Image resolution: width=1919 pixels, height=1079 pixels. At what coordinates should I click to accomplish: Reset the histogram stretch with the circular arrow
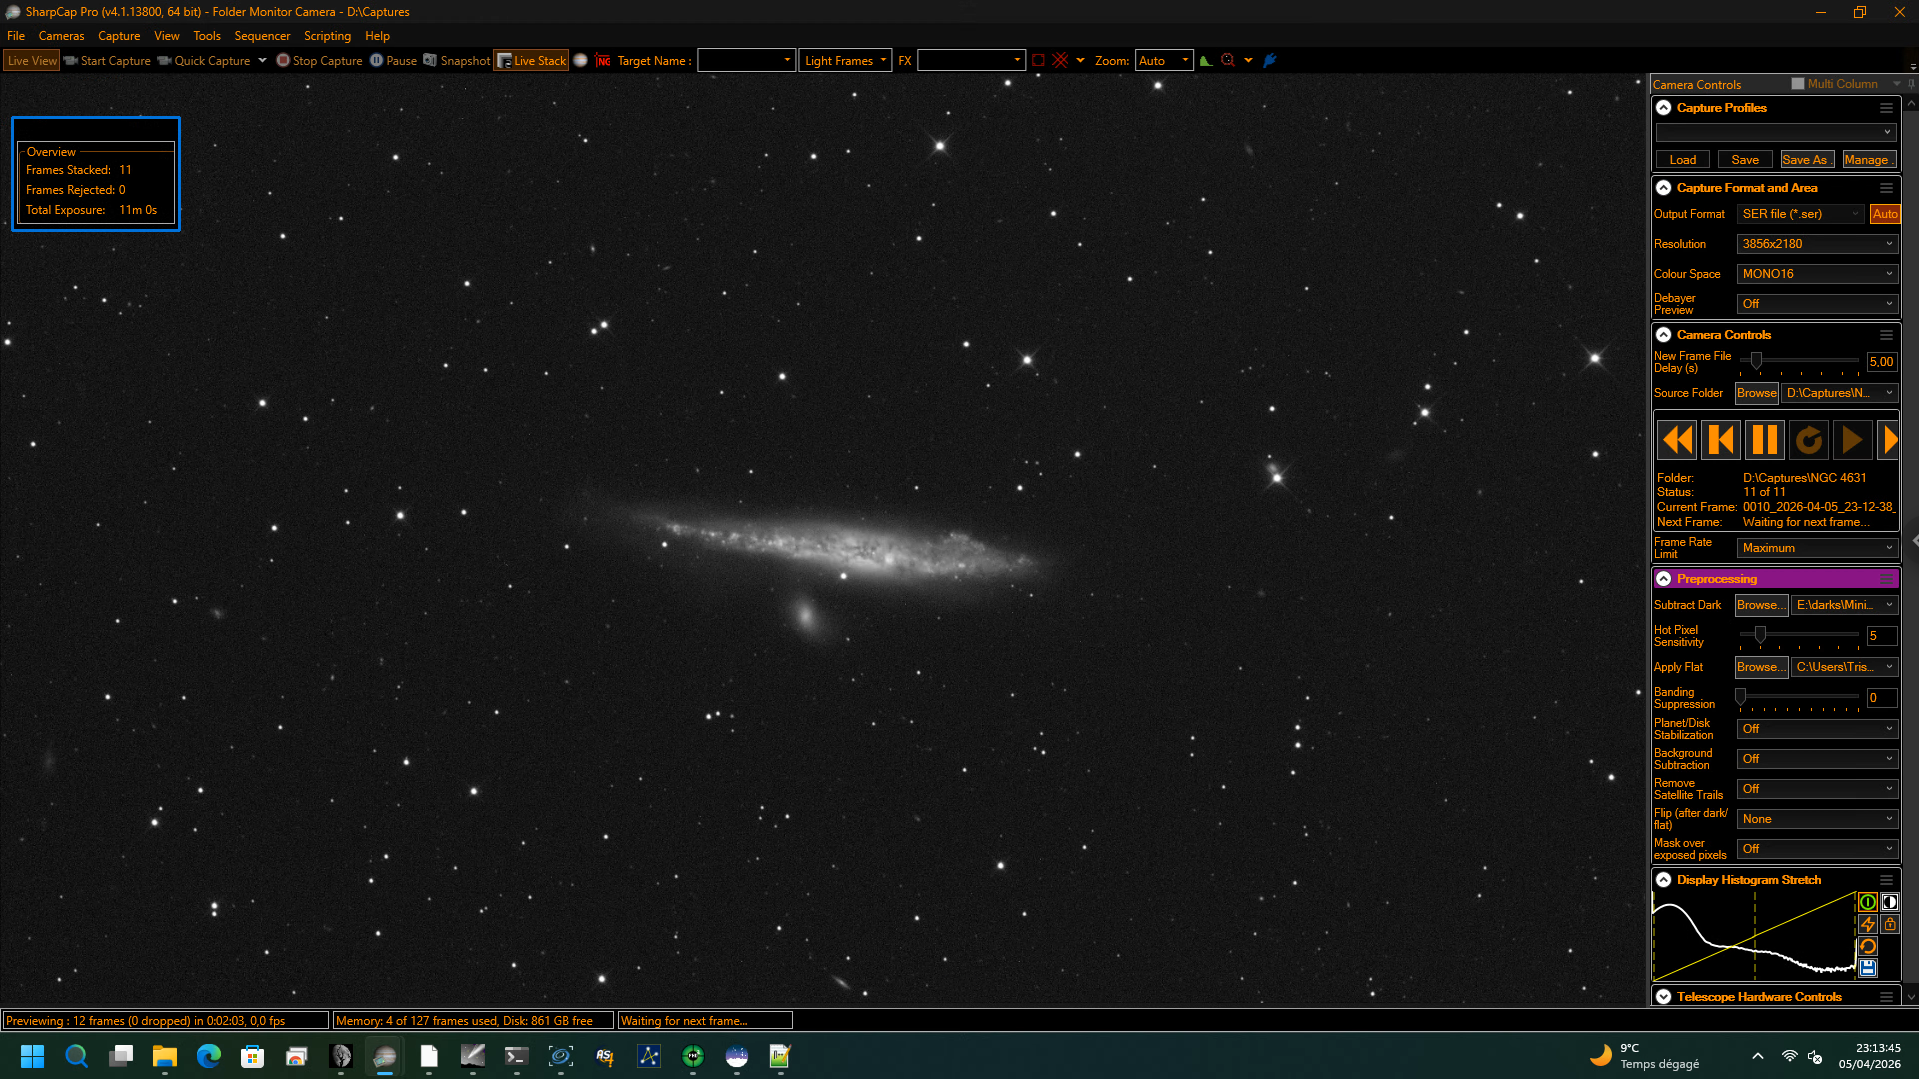pos(1867,946)
